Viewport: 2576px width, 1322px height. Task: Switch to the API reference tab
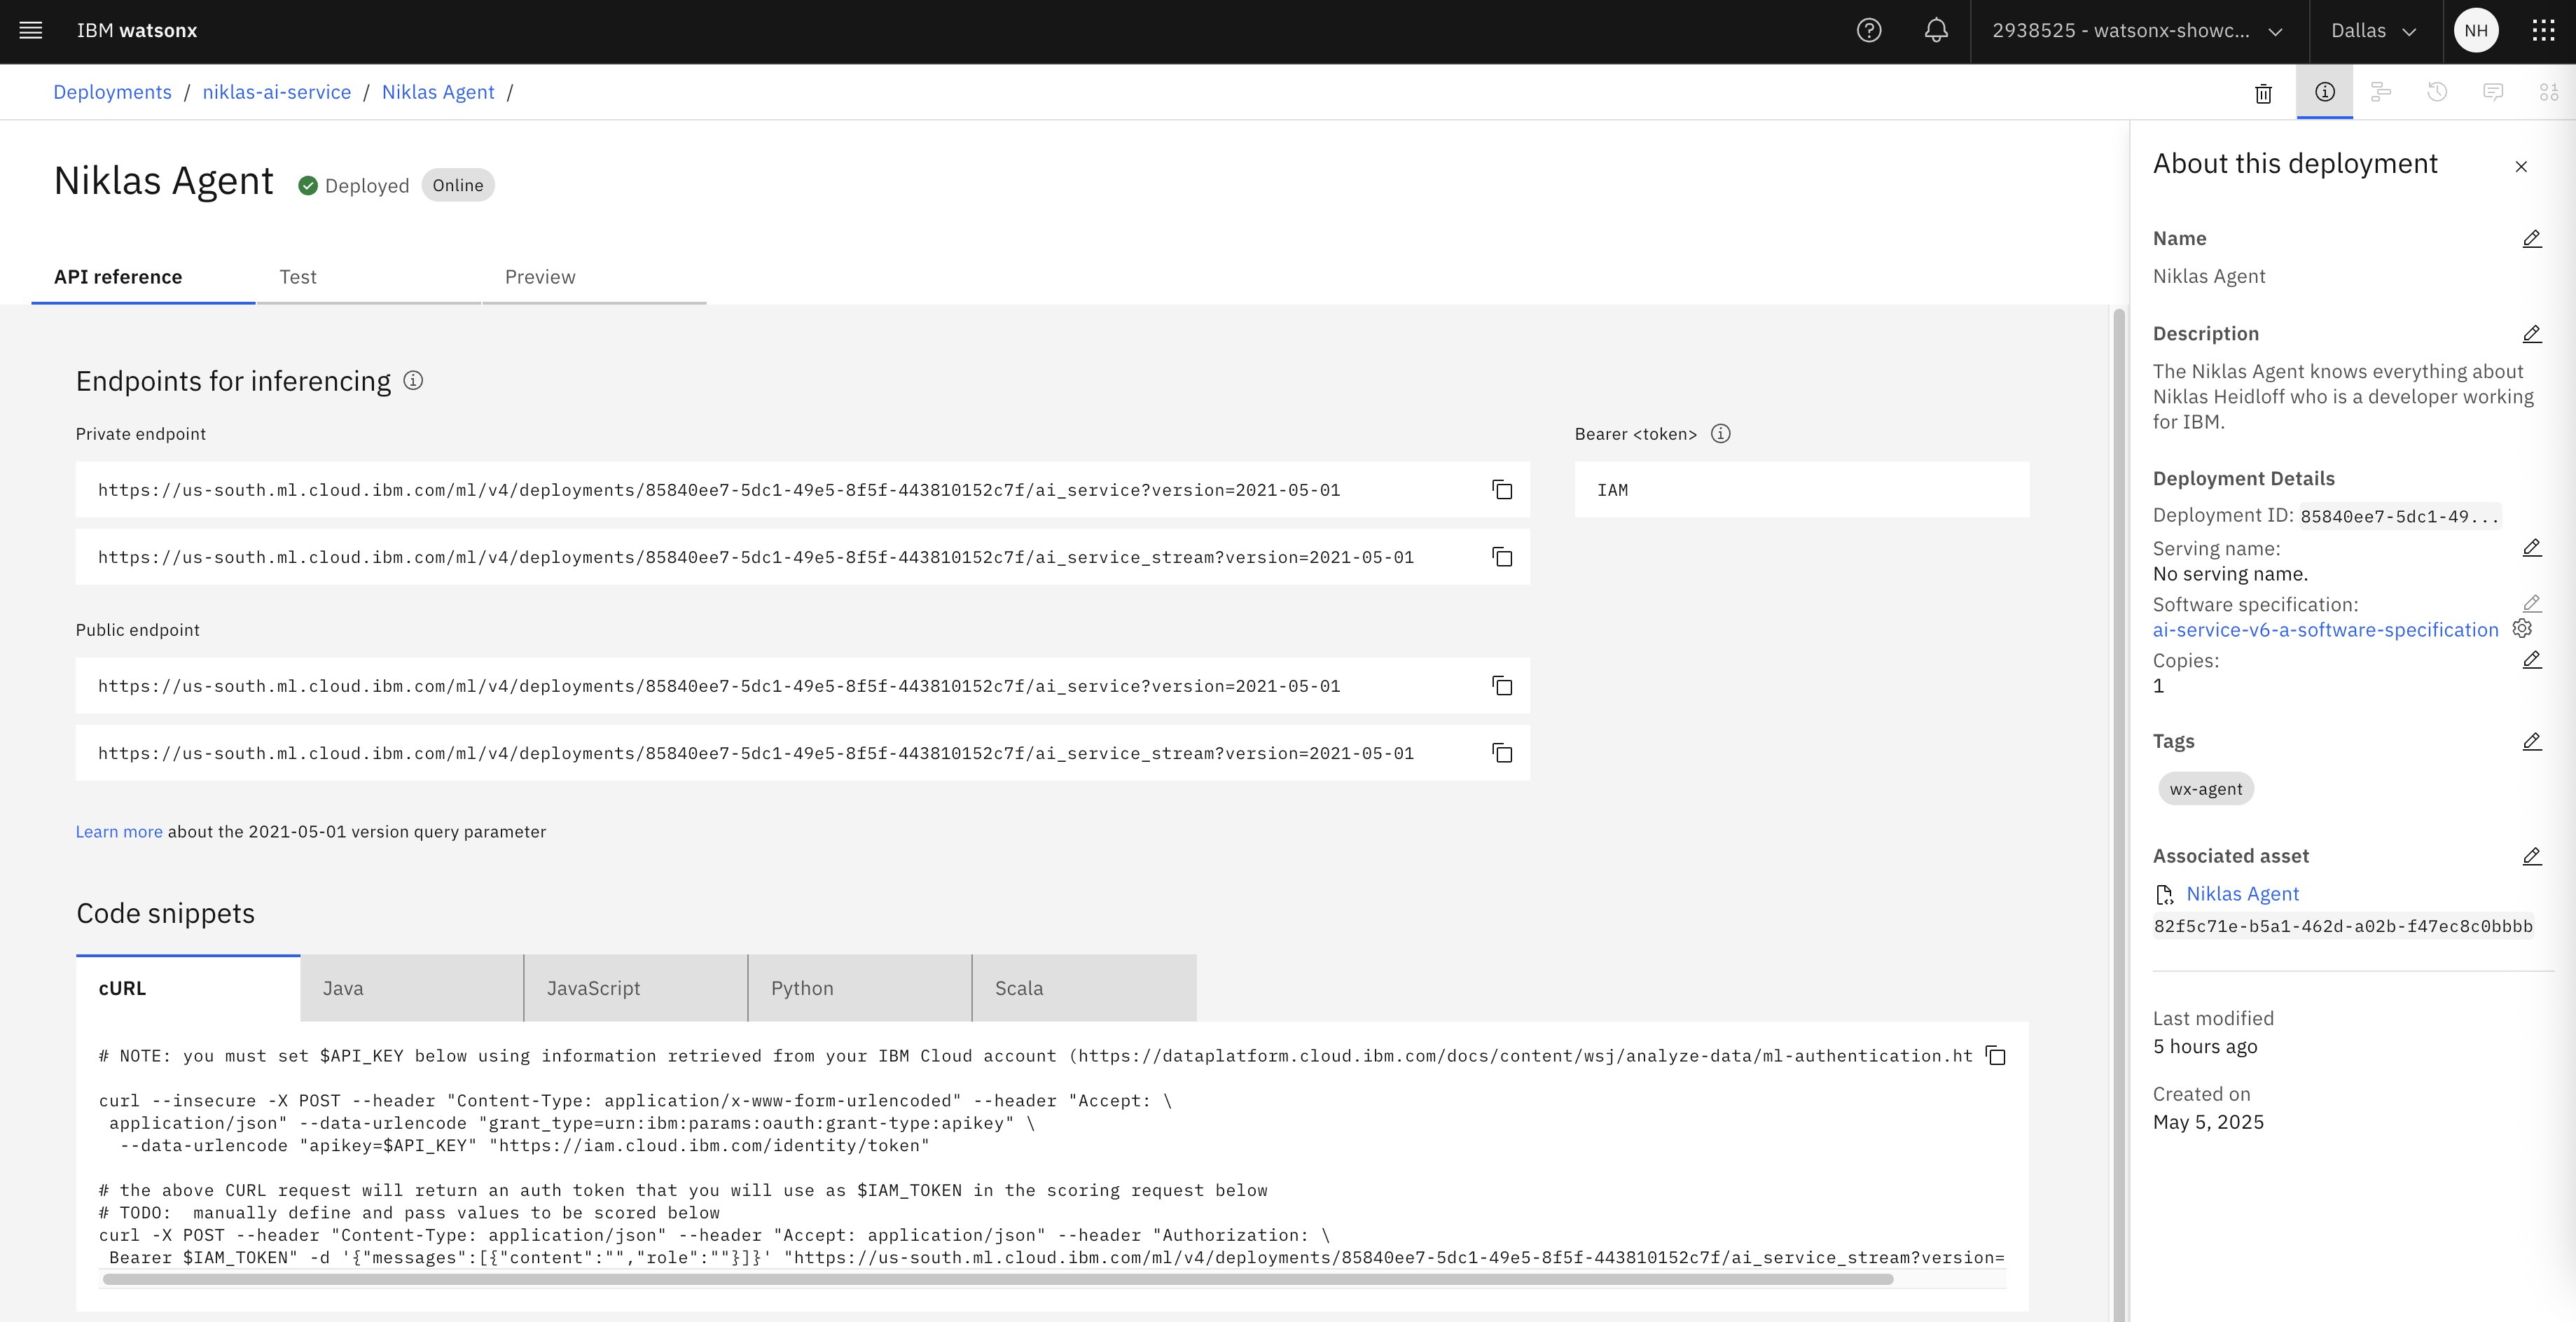pos(143,278)
